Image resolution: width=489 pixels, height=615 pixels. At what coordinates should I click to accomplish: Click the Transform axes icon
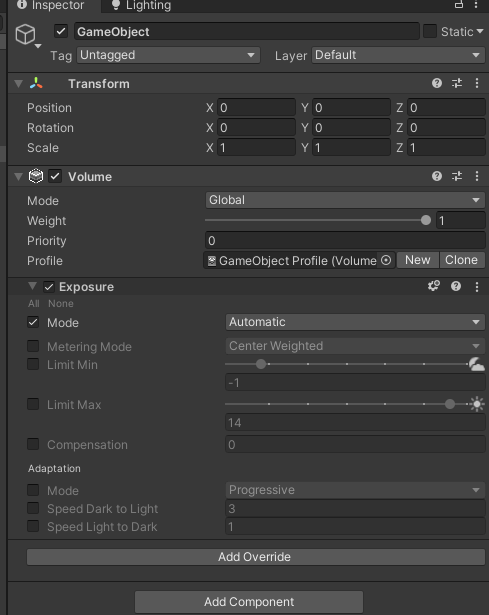click(36, 83)
